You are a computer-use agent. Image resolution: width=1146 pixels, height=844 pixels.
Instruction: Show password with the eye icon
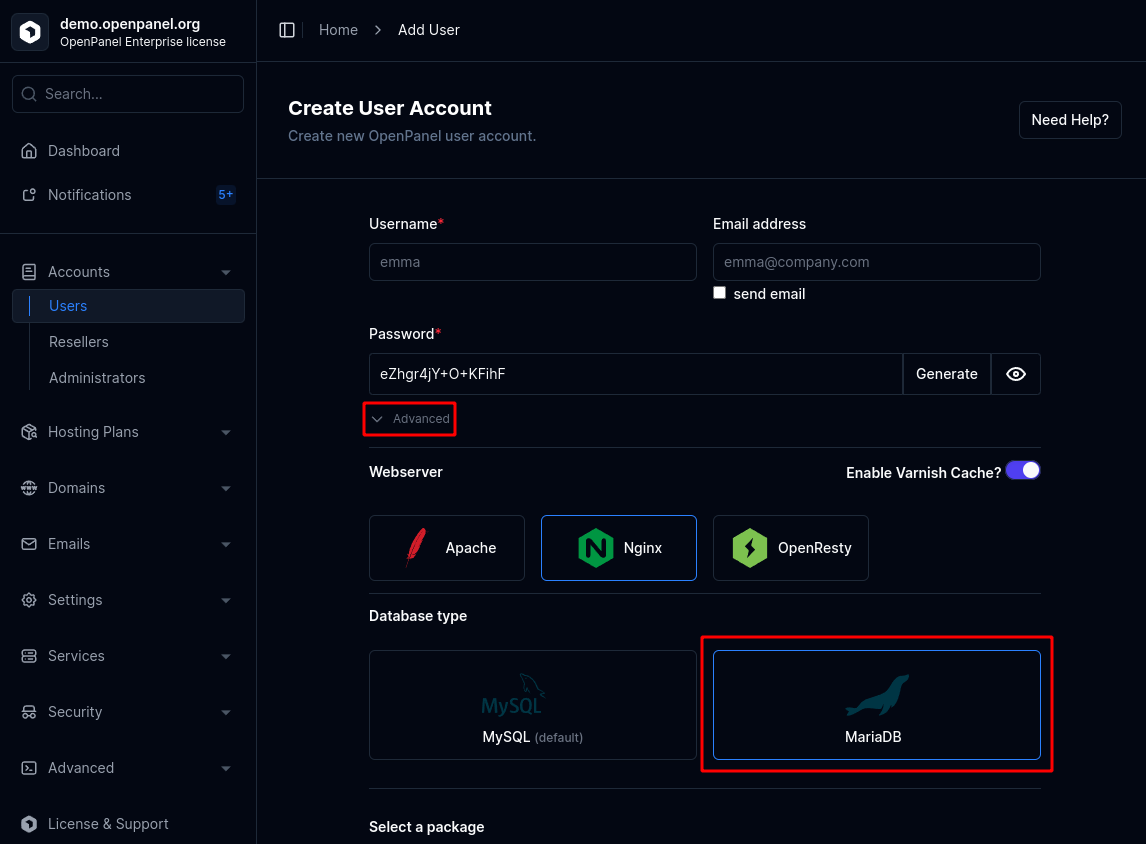[1015, 374]
